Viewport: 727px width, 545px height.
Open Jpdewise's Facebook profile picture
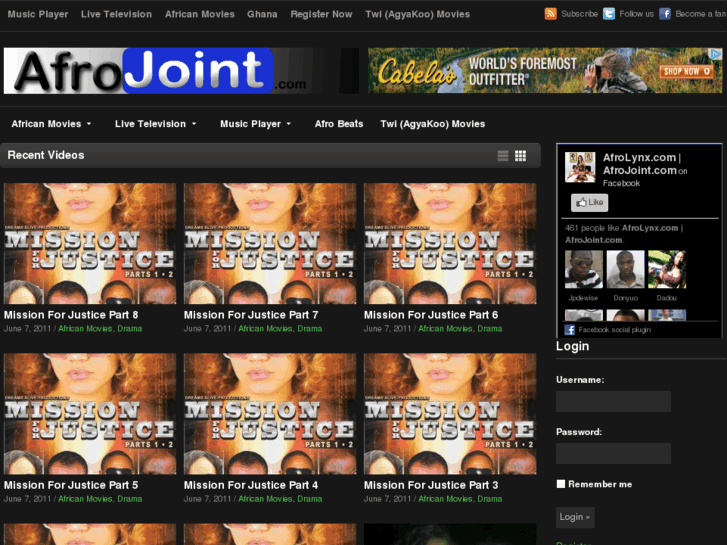tap(584, 269)
